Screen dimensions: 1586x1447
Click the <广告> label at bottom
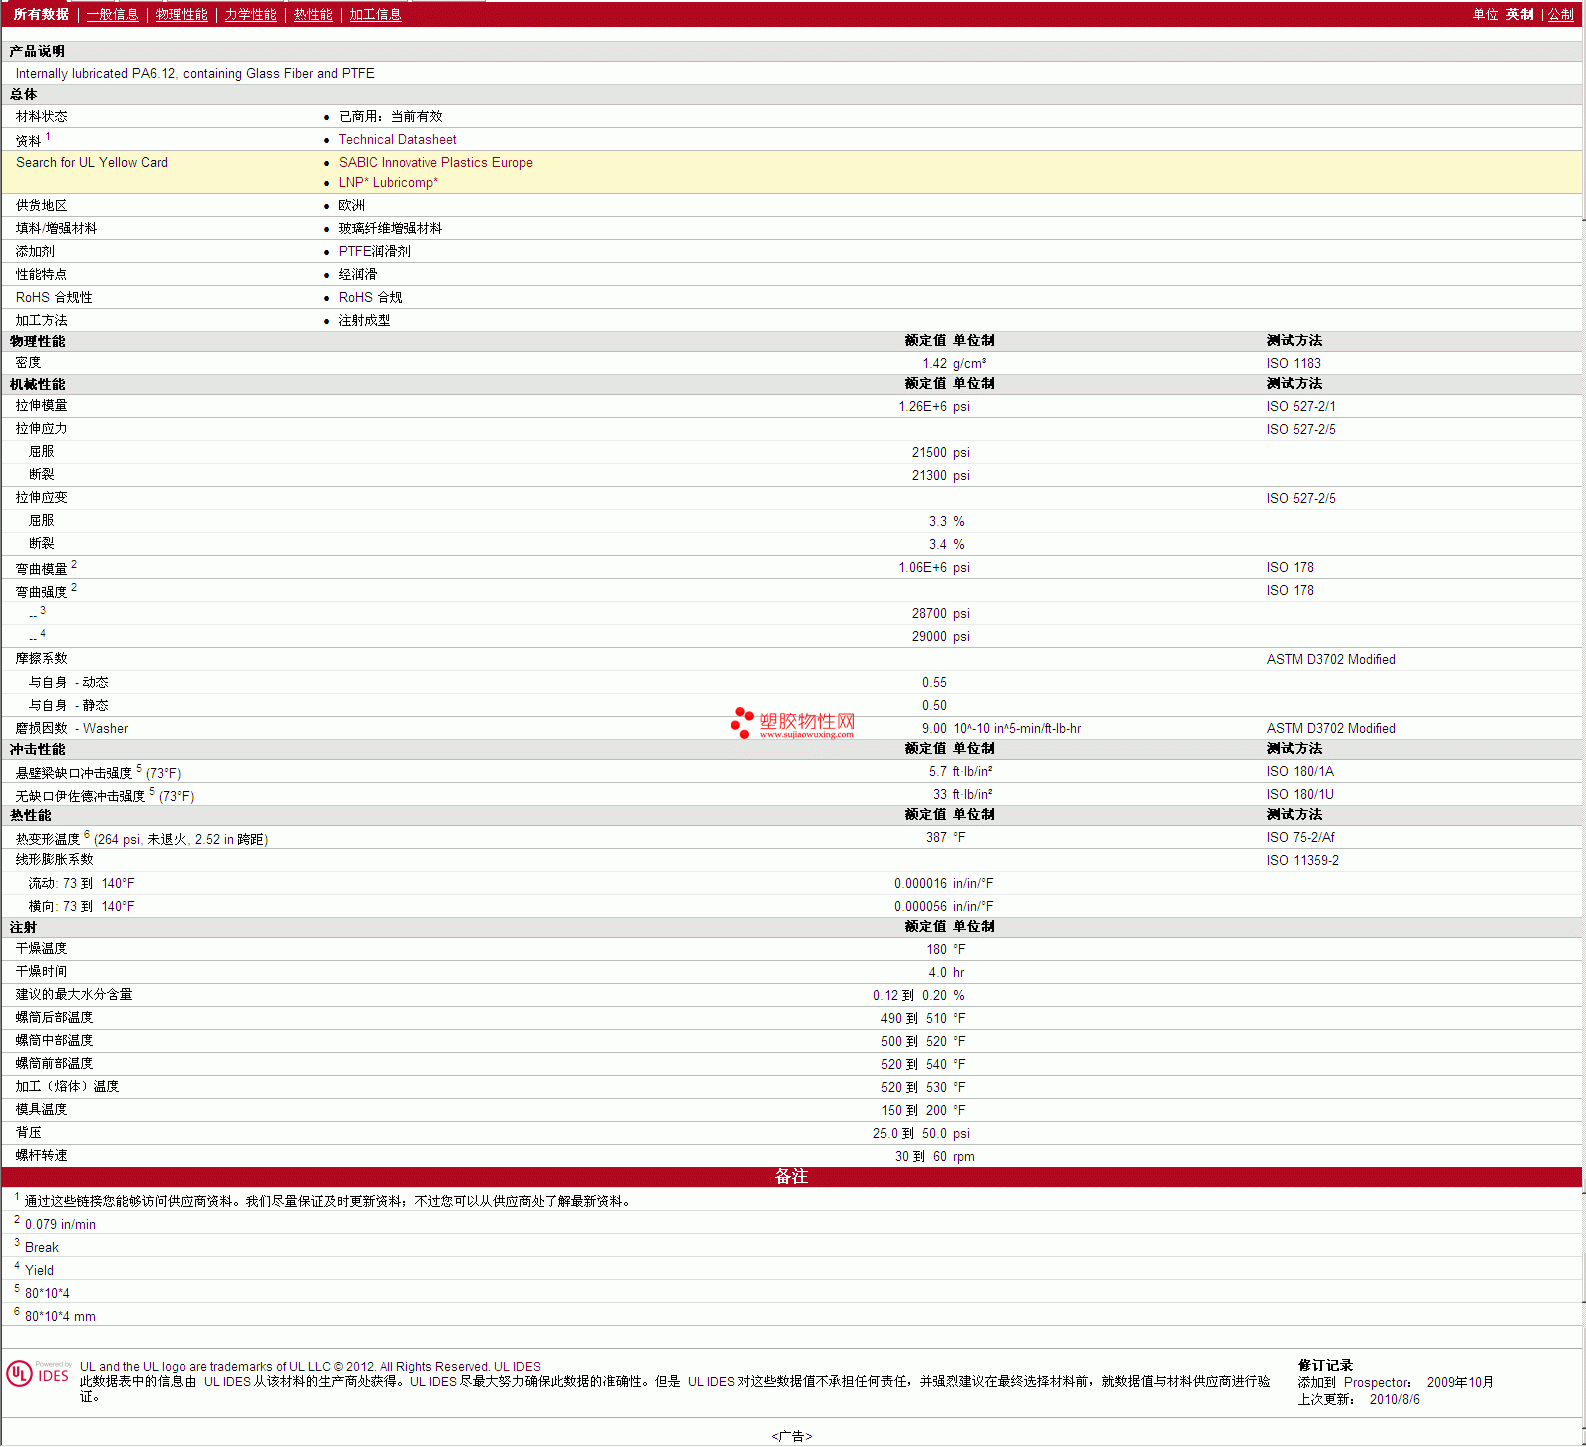click(x=791, y=1436)
